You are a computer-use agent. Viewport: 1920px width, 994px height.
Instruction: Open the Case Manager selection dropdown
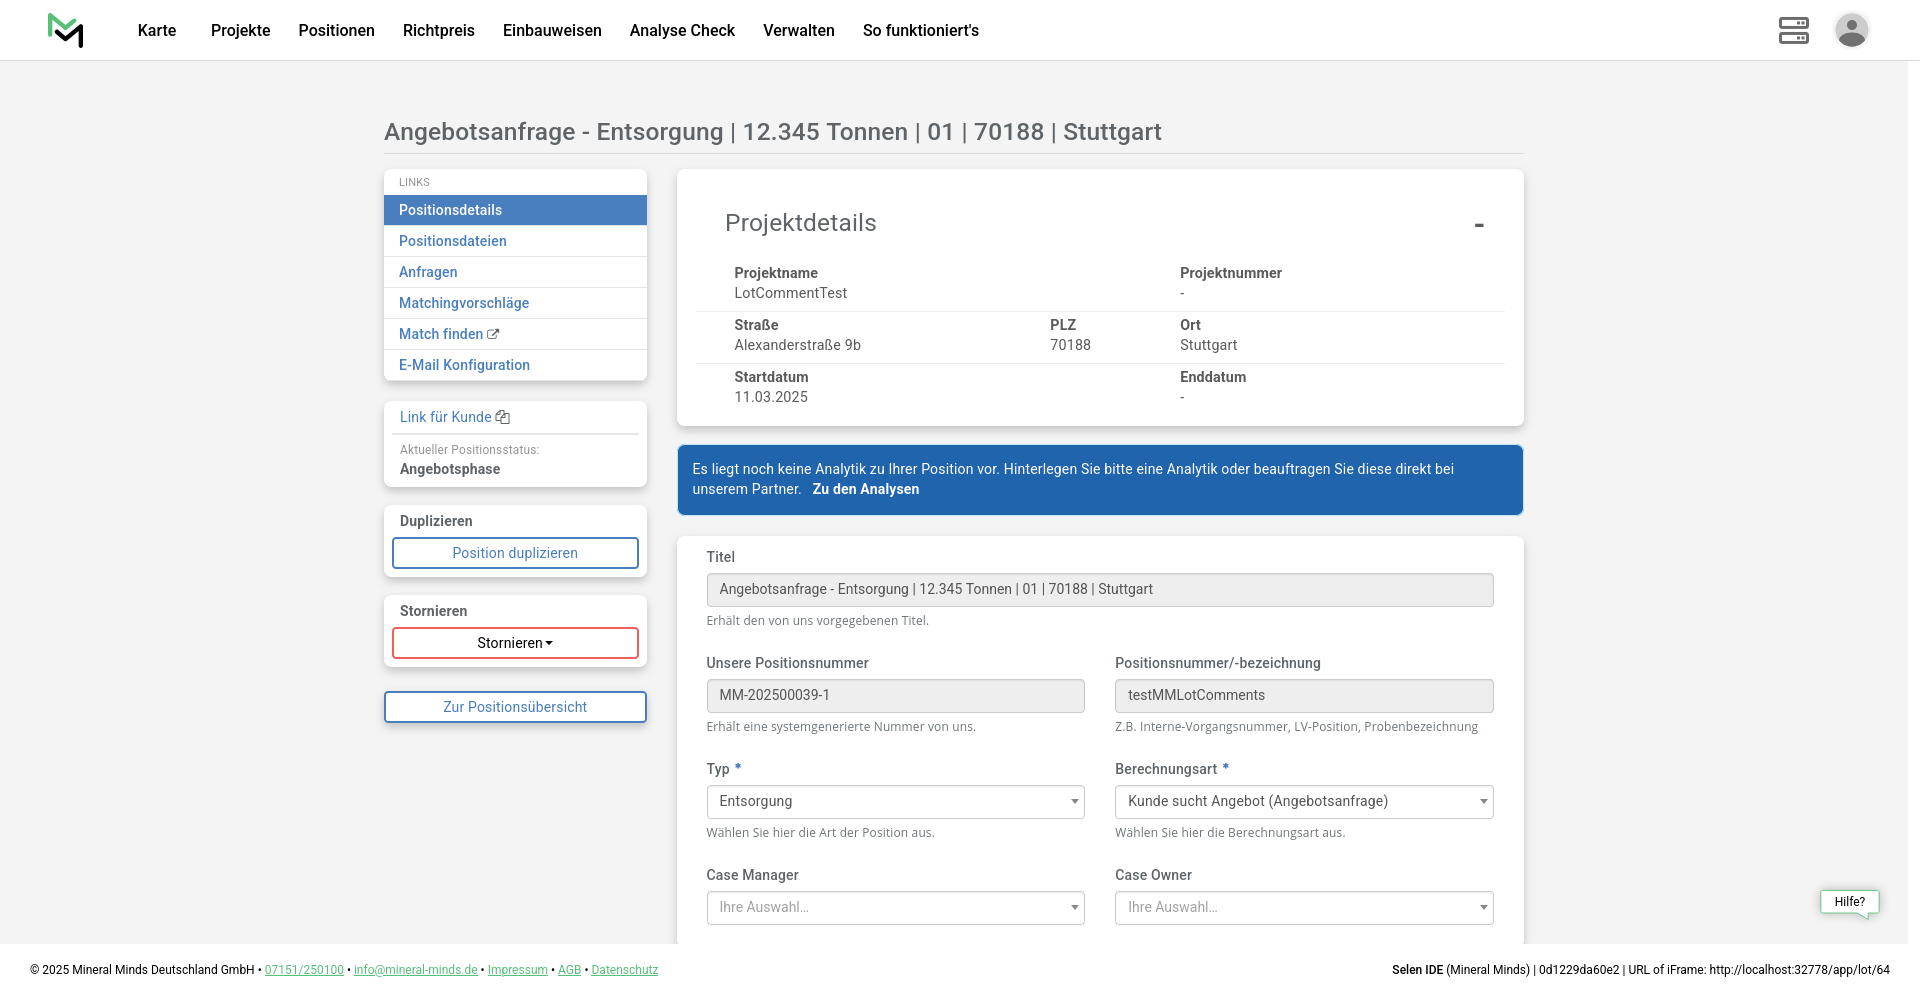click(x=895, y=908)
